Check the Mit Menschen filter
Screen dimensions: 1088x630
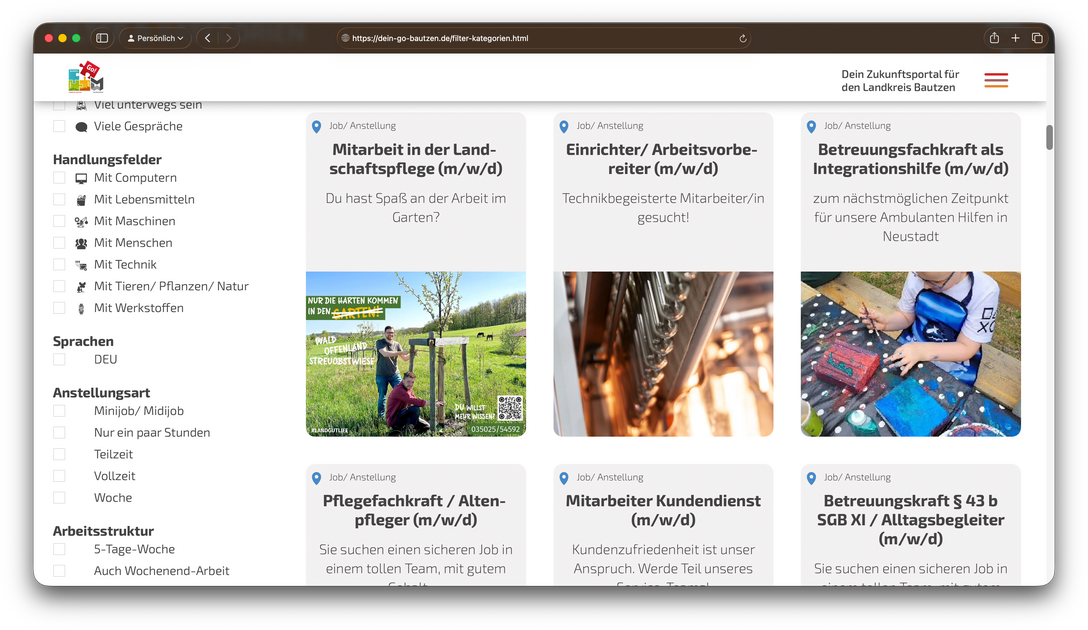59,243
